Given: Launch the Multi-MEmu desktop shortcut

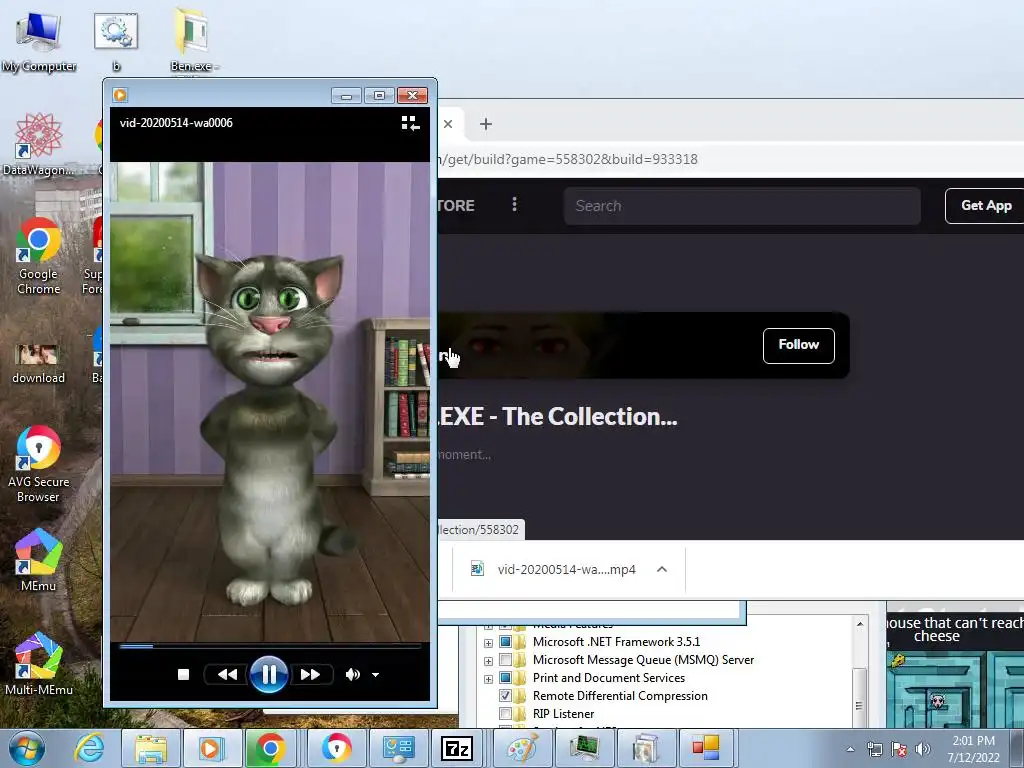Looking at the screenshot, I should [39, 664].
